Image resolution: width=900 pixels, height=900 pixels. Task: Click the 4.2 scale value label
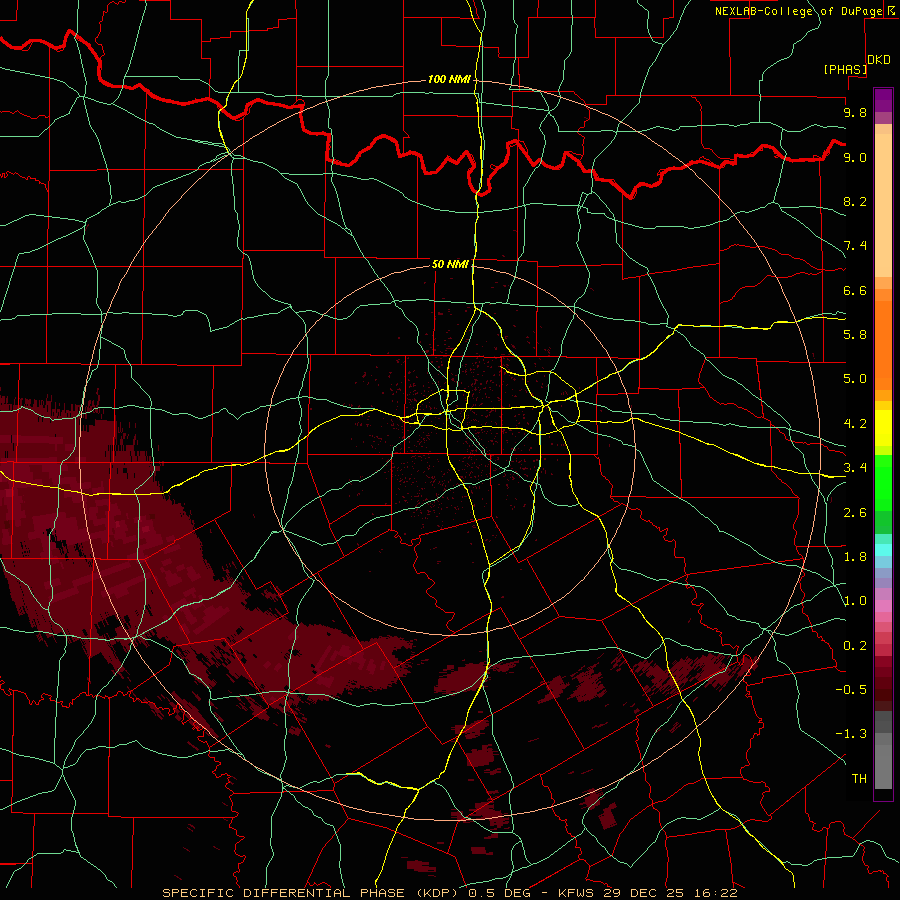pos(855,424)
